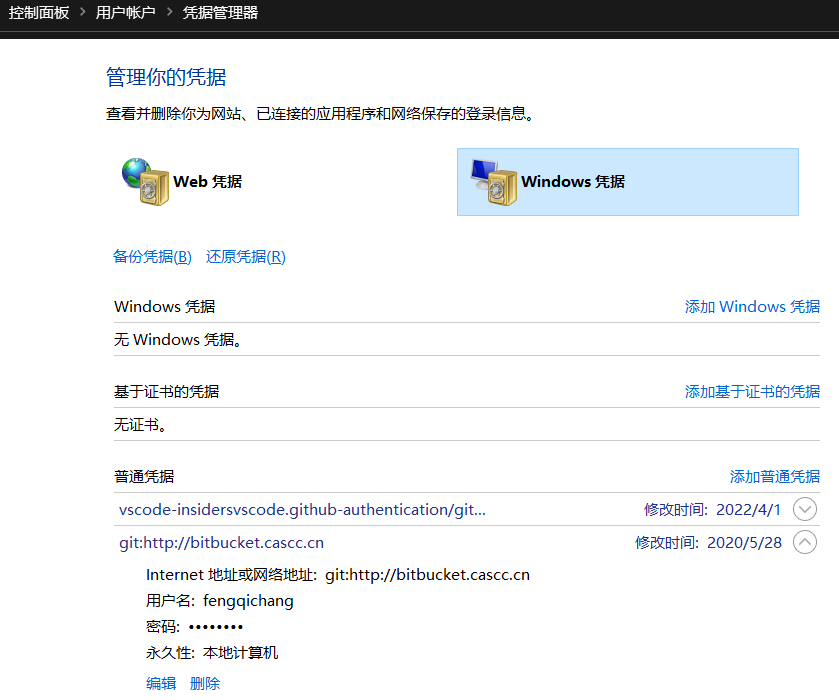Image resolution: width=839 pixels, height=700 pixels.
Task: Open breadcrumb arrow after 用户帐户
Action: tap(170, 13)
